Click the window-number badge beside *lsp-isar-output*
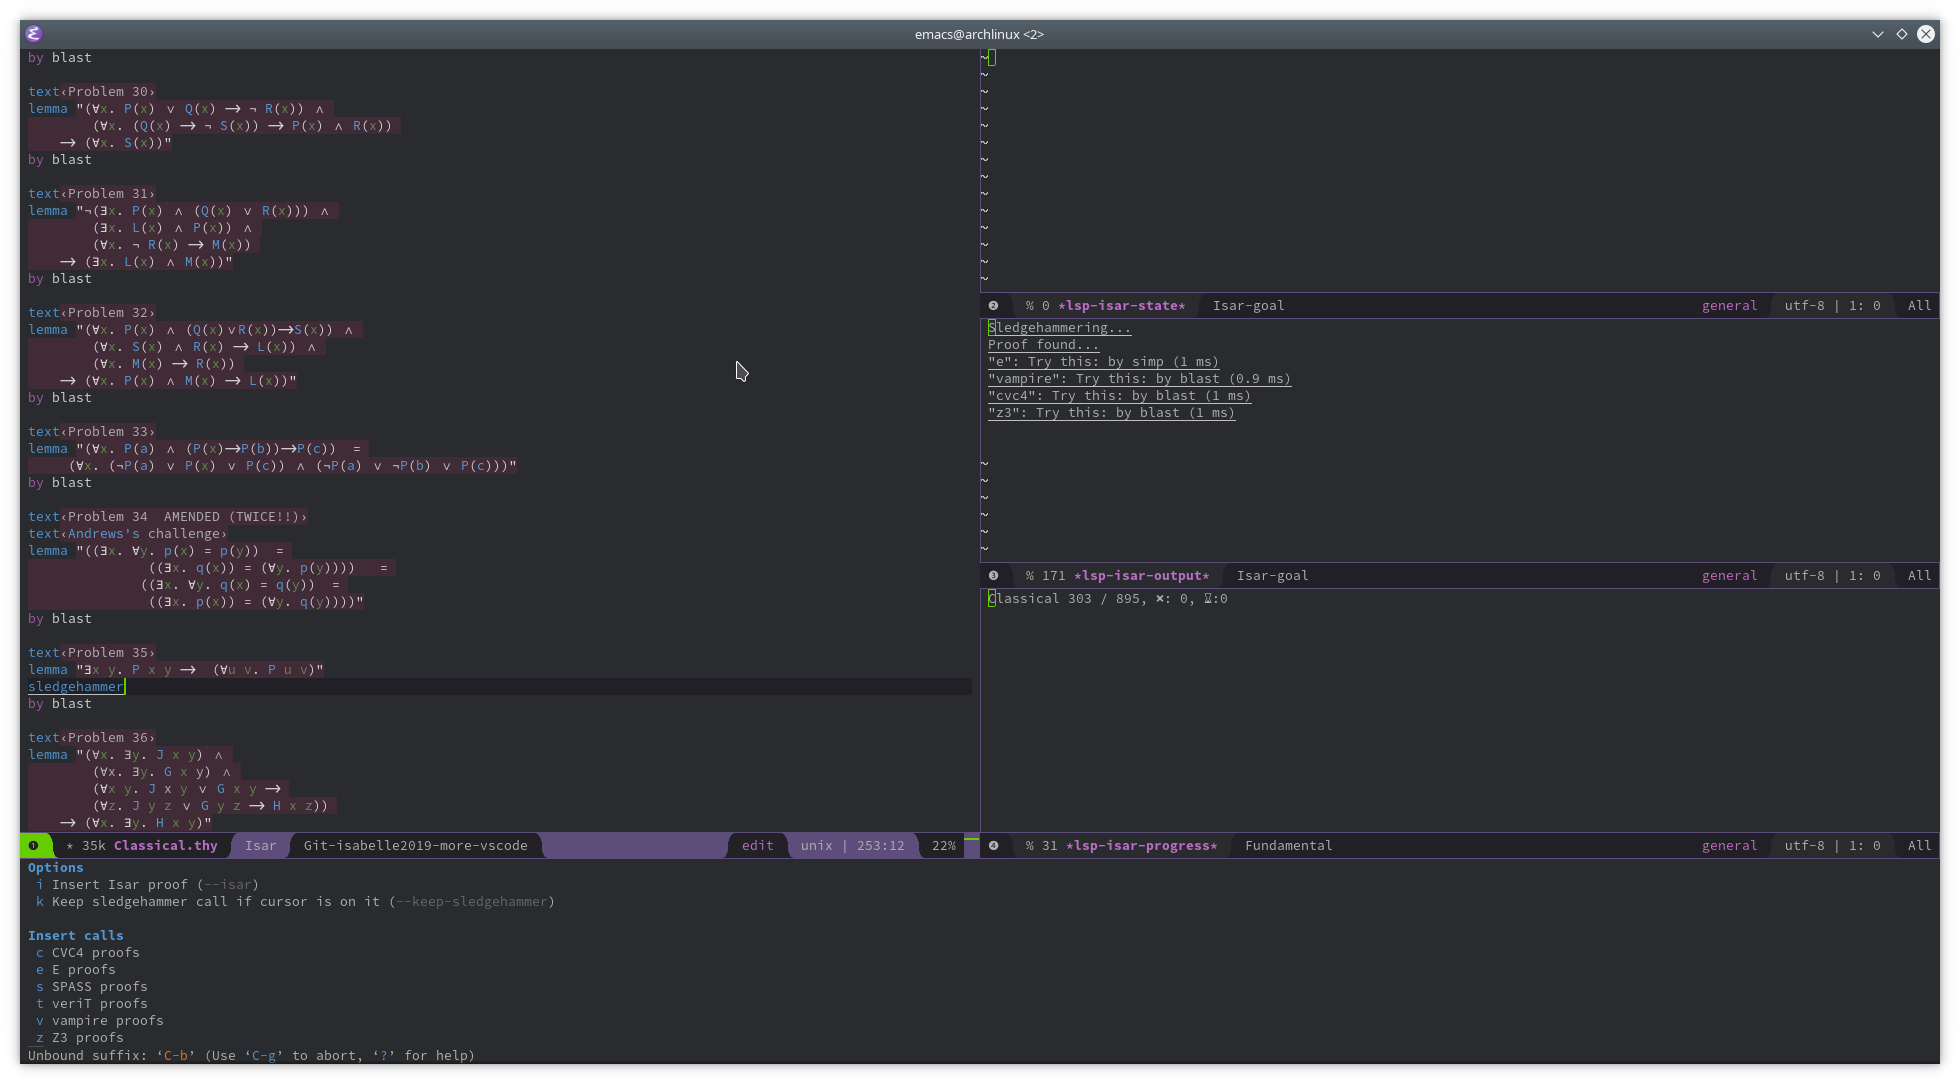The width and height of the screenshot is (1960, 1084). point(993,576)
